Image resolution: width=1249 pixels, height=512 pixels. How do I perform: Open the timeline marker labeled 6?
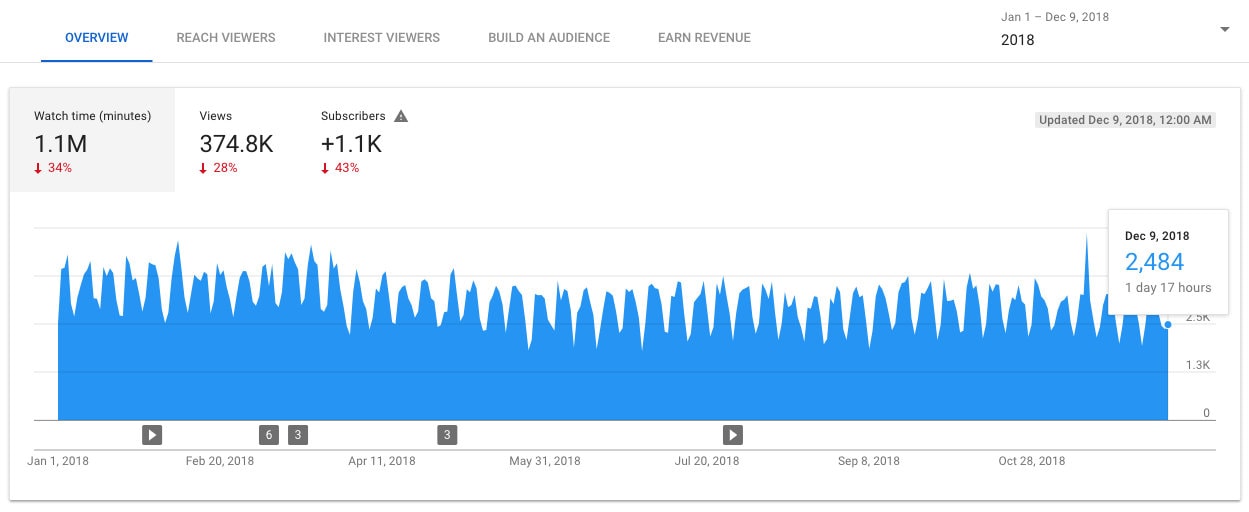[x=268, y=434]
